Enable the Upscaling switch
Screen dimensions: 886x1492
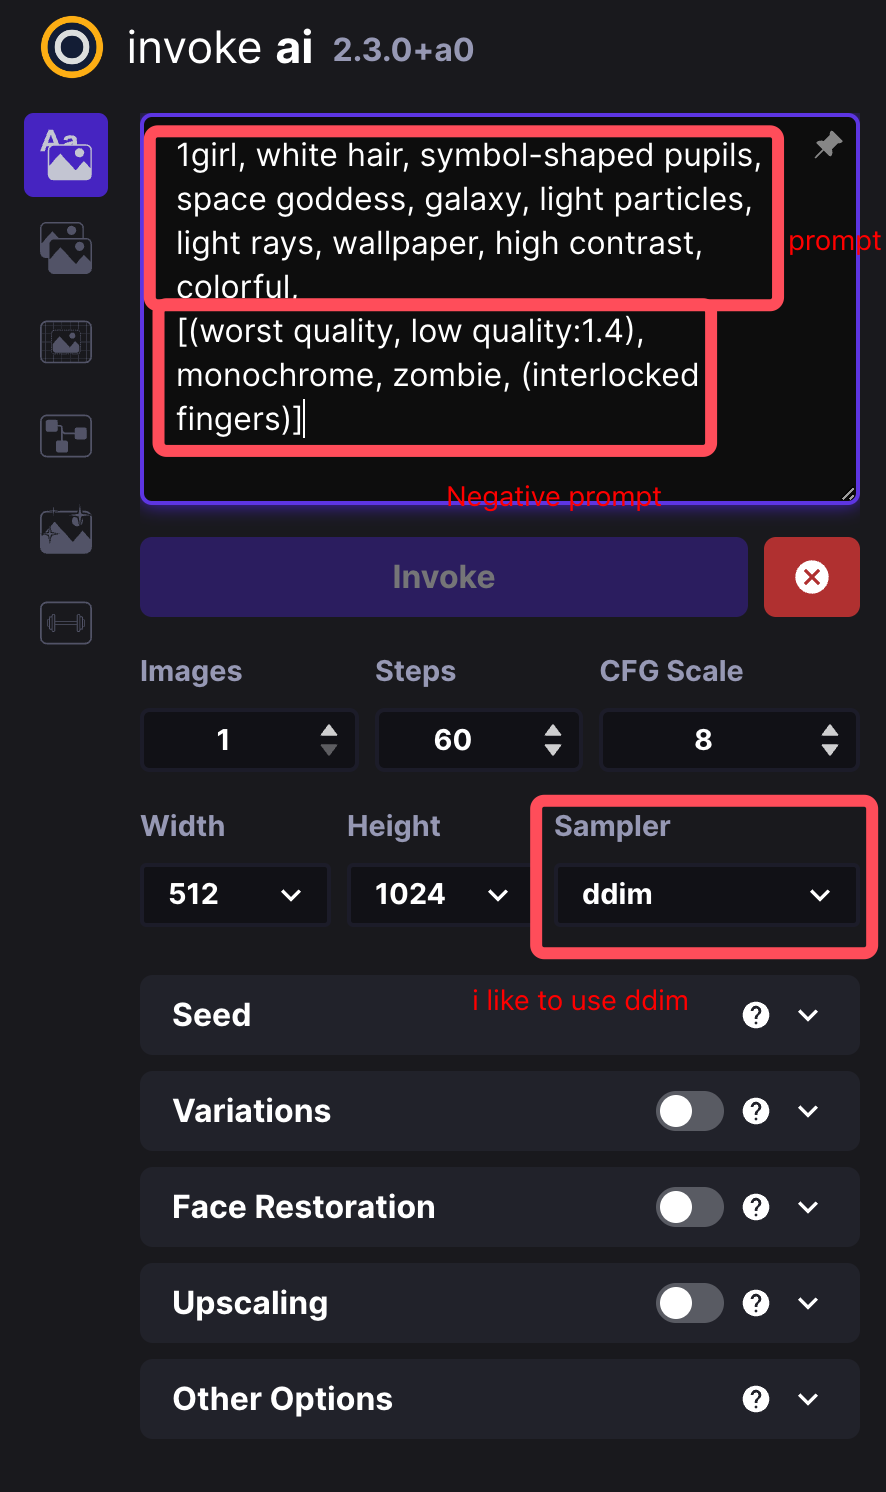tap(689, 1303)
